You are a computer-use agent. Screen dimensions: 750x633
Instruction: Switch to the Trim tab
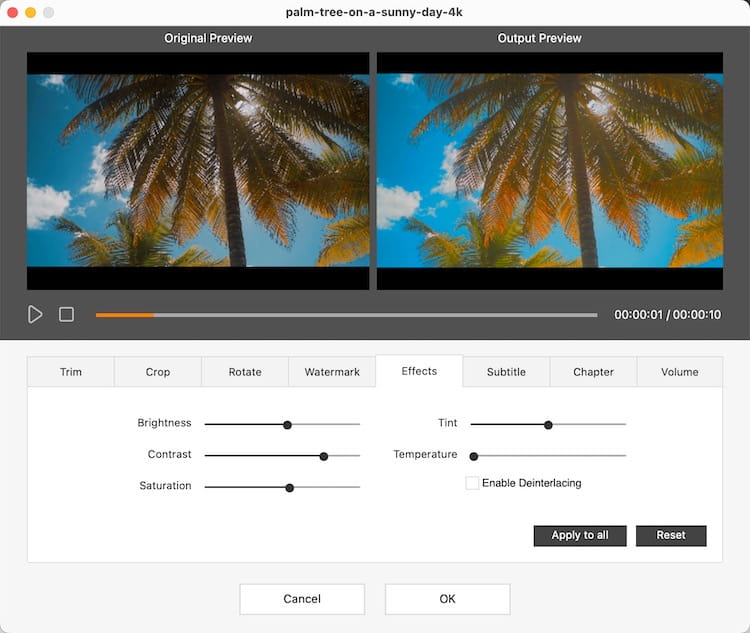(x=71, y=372)
